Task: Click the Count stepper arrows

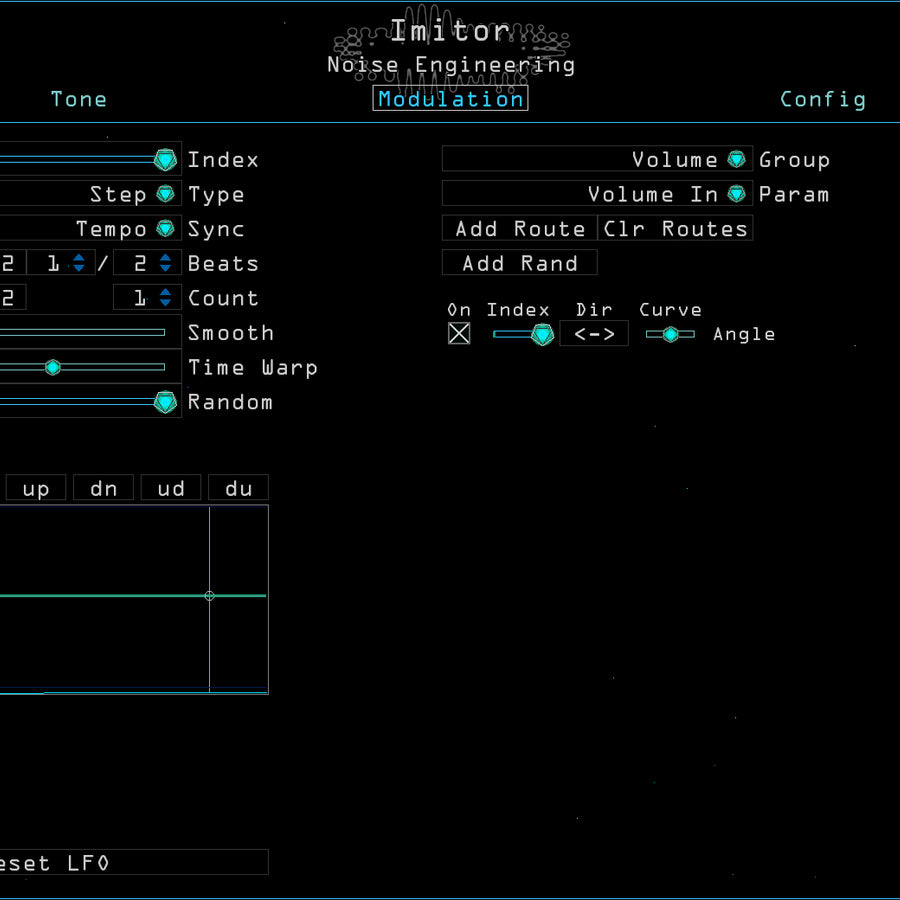Action: coord(165,298)
